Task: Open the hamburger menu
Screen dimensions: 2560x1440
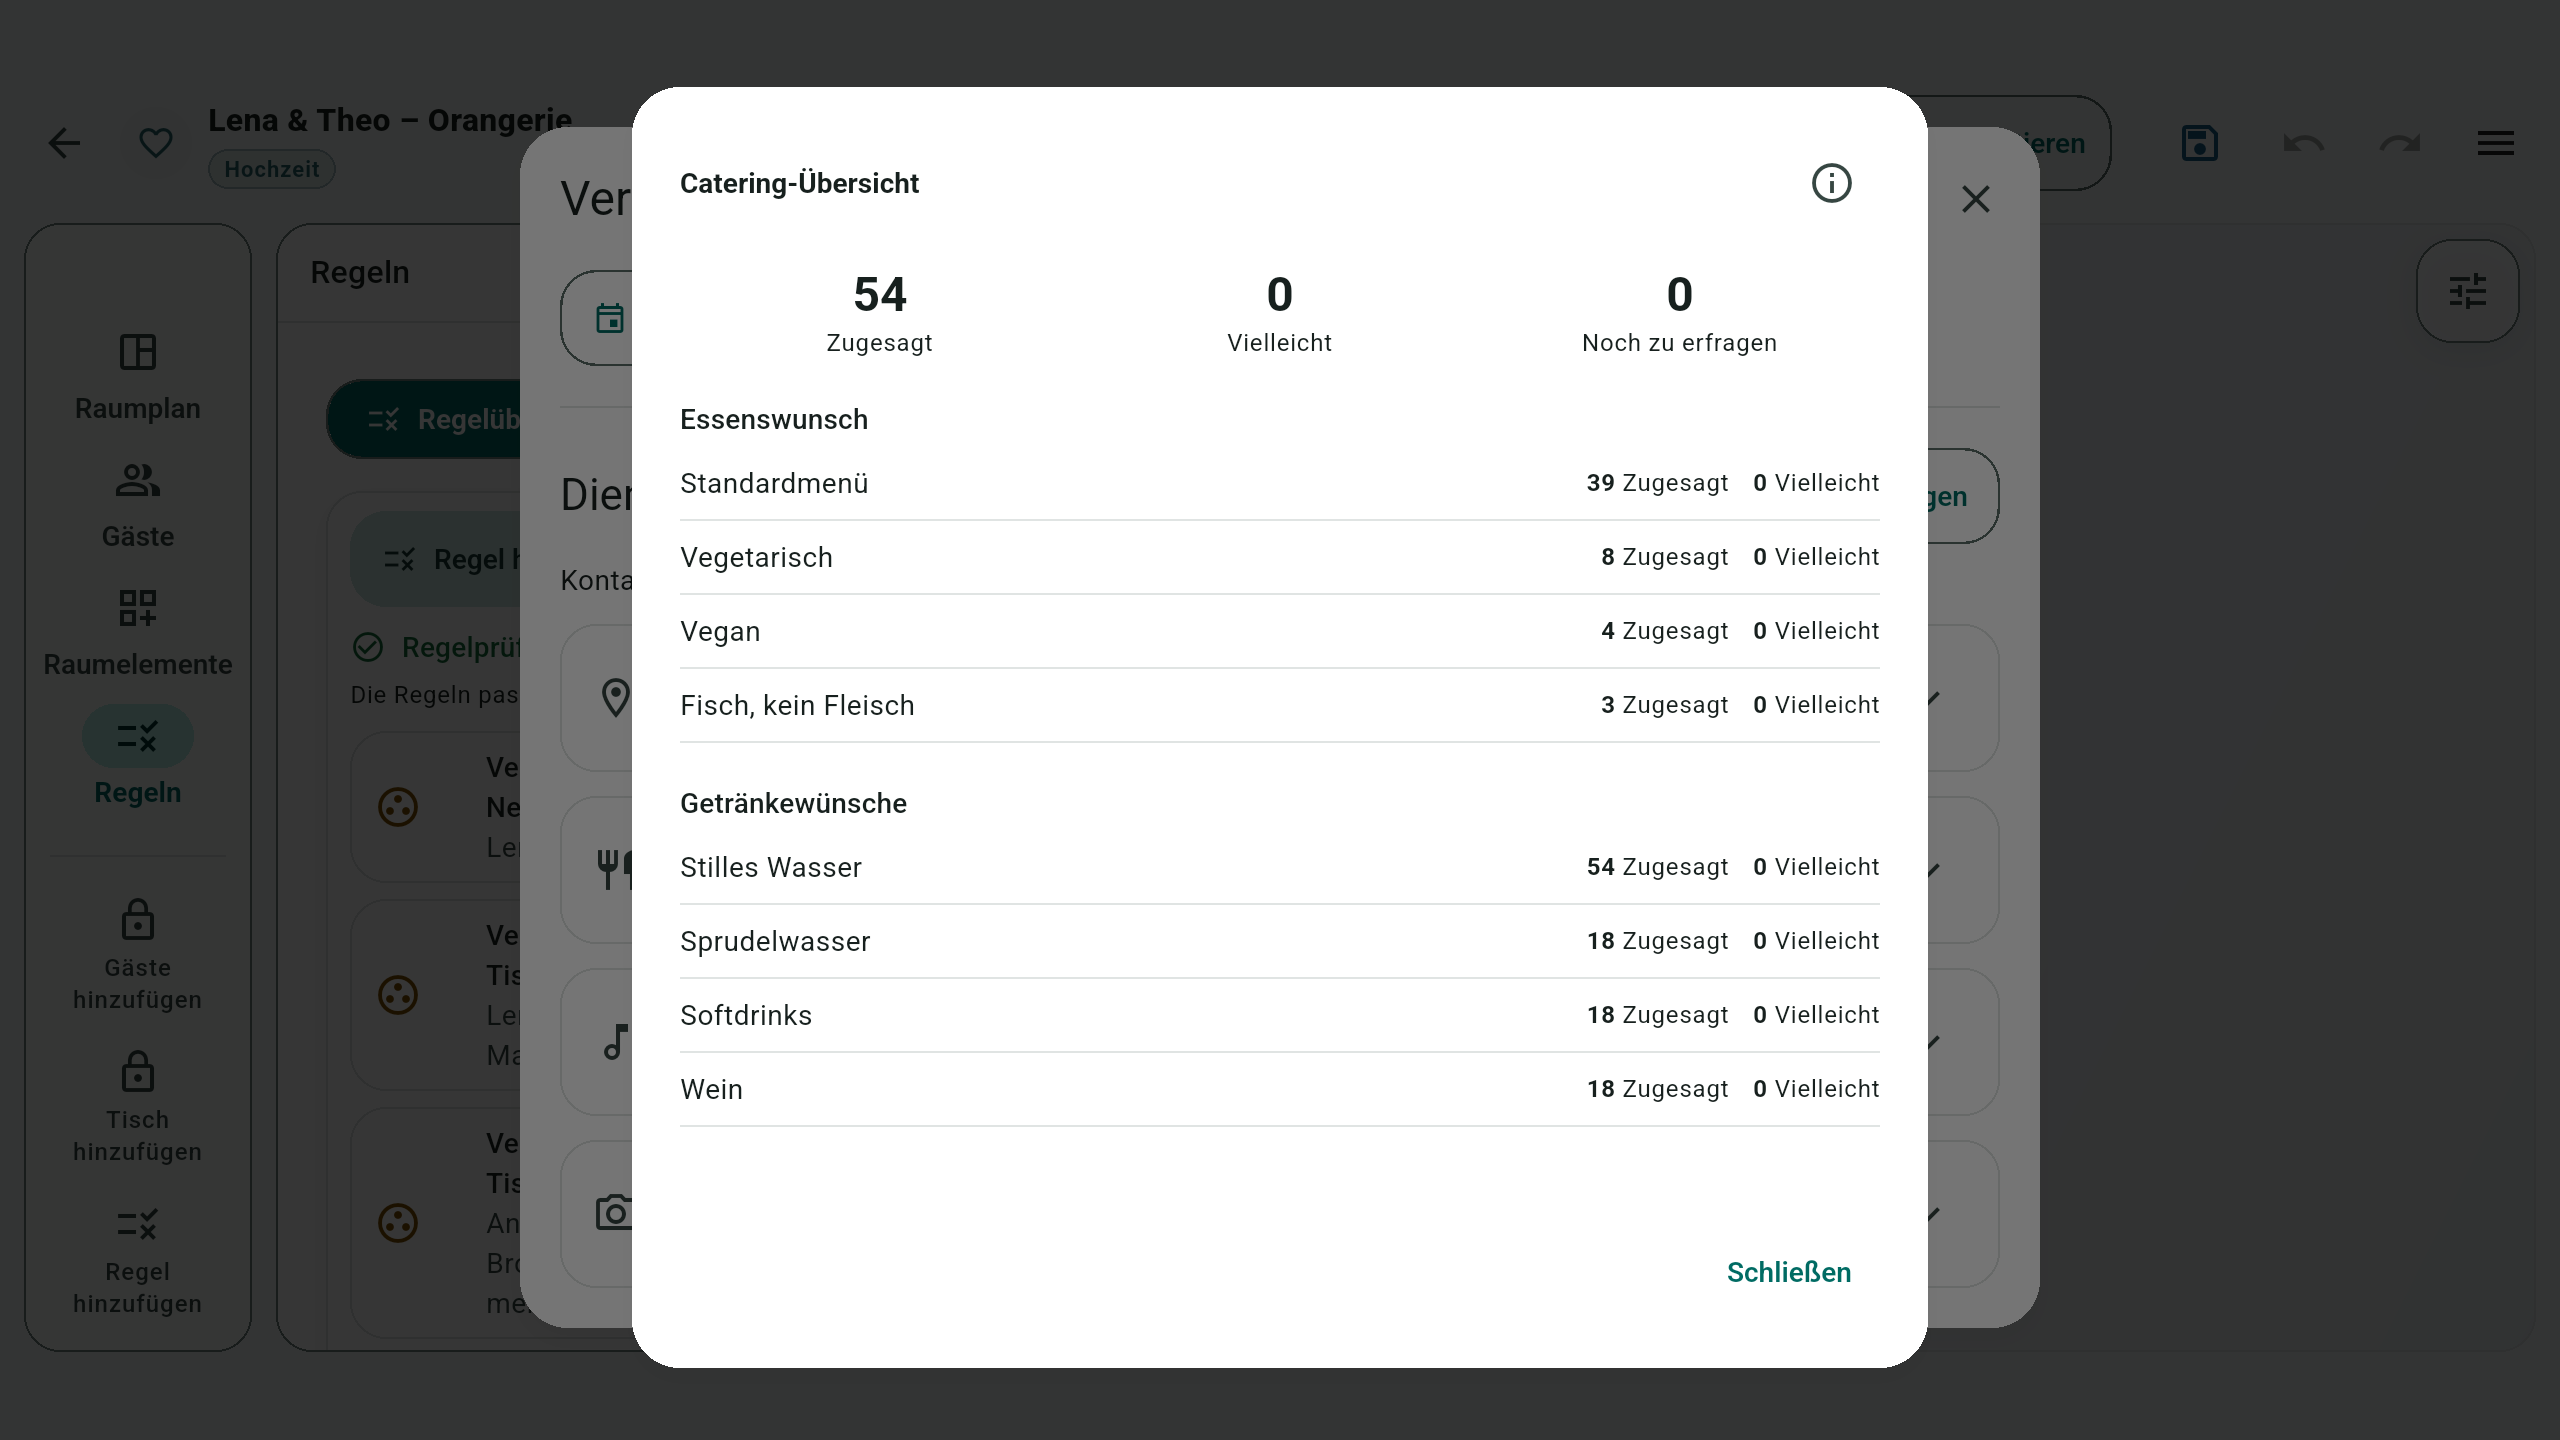Action: [x=2495, y=143]
